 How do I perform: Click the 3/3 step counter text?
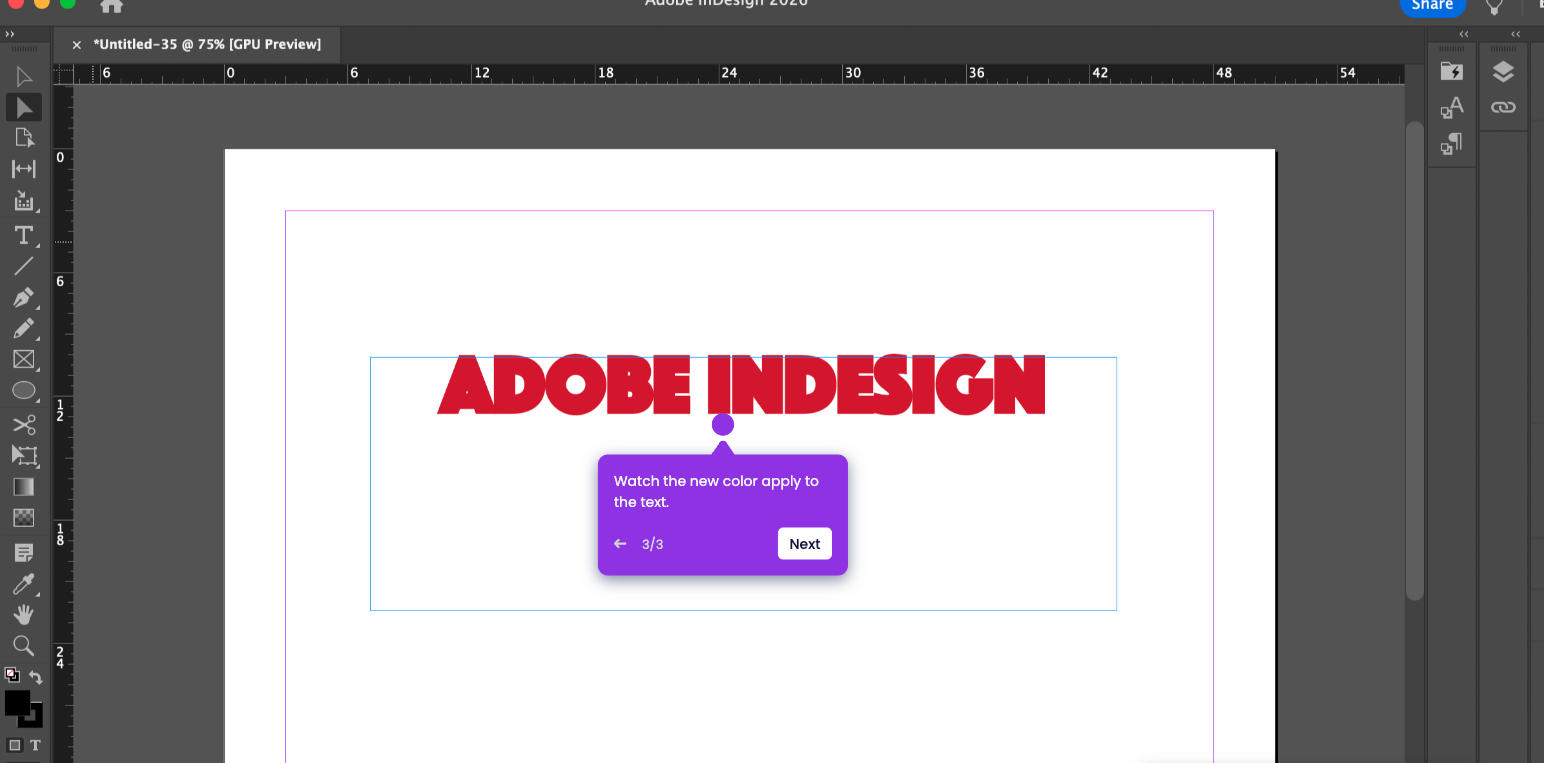652,544
